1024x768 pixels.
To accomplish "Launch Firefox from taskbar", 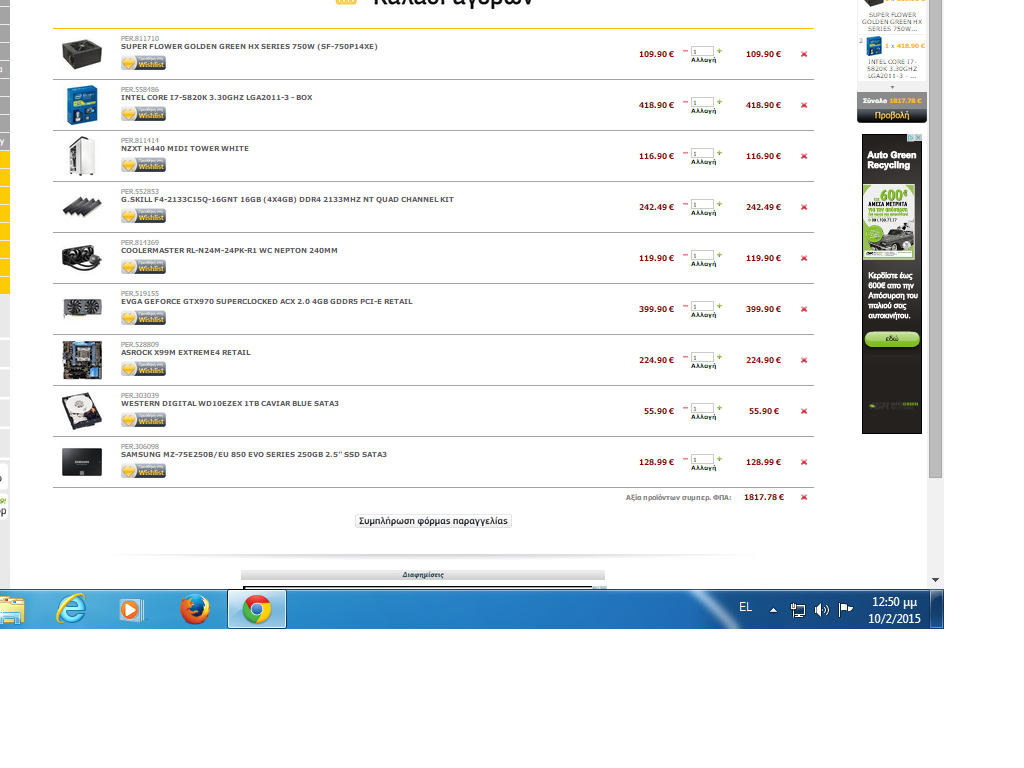I will [195, 609].
